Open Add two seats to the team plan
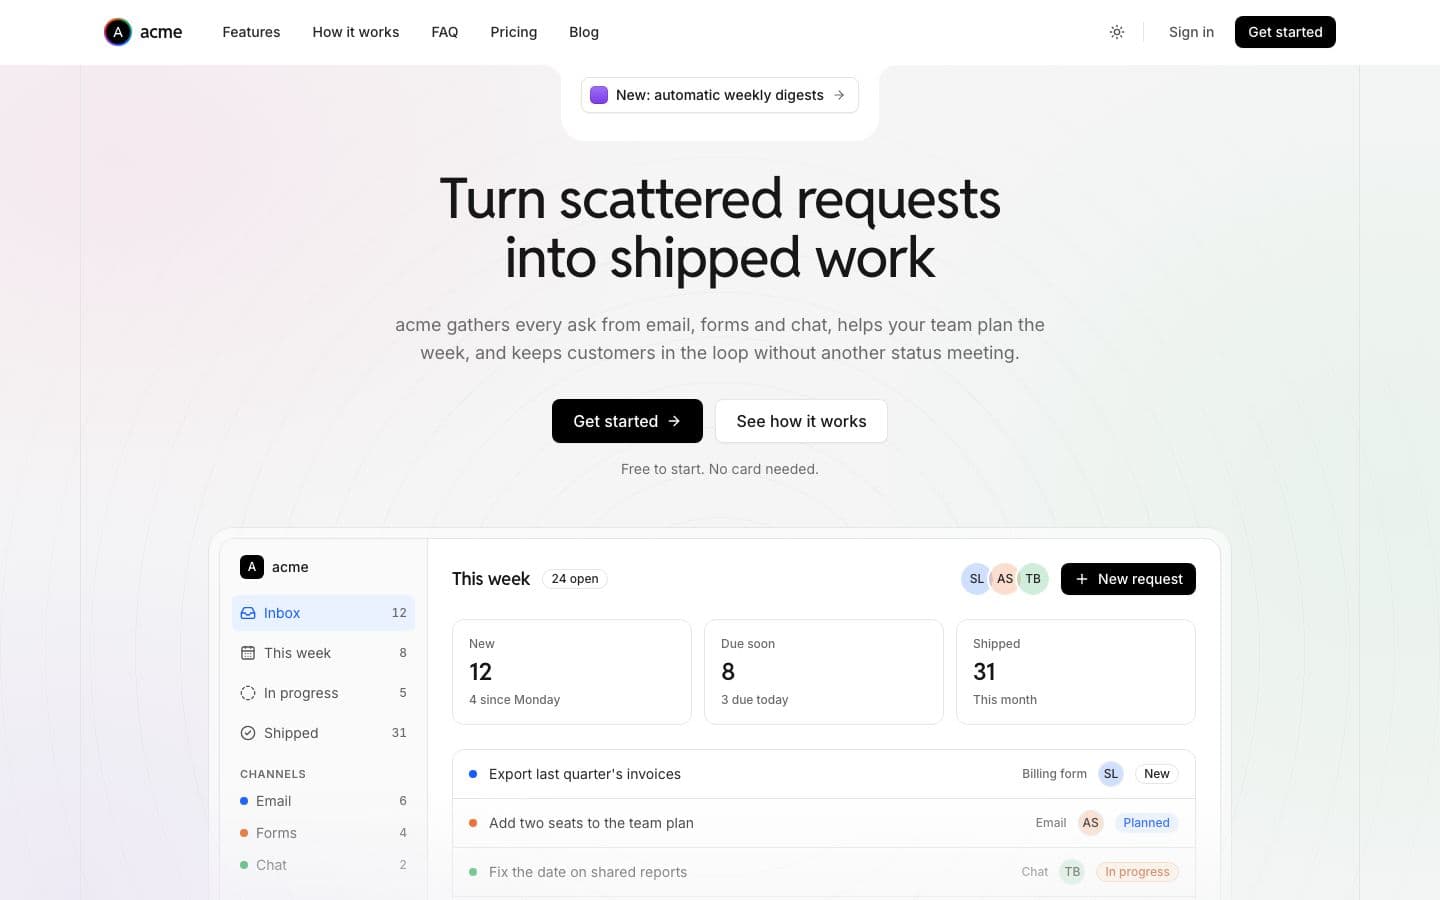This screenshot has height=900, width=1440. 824,823
